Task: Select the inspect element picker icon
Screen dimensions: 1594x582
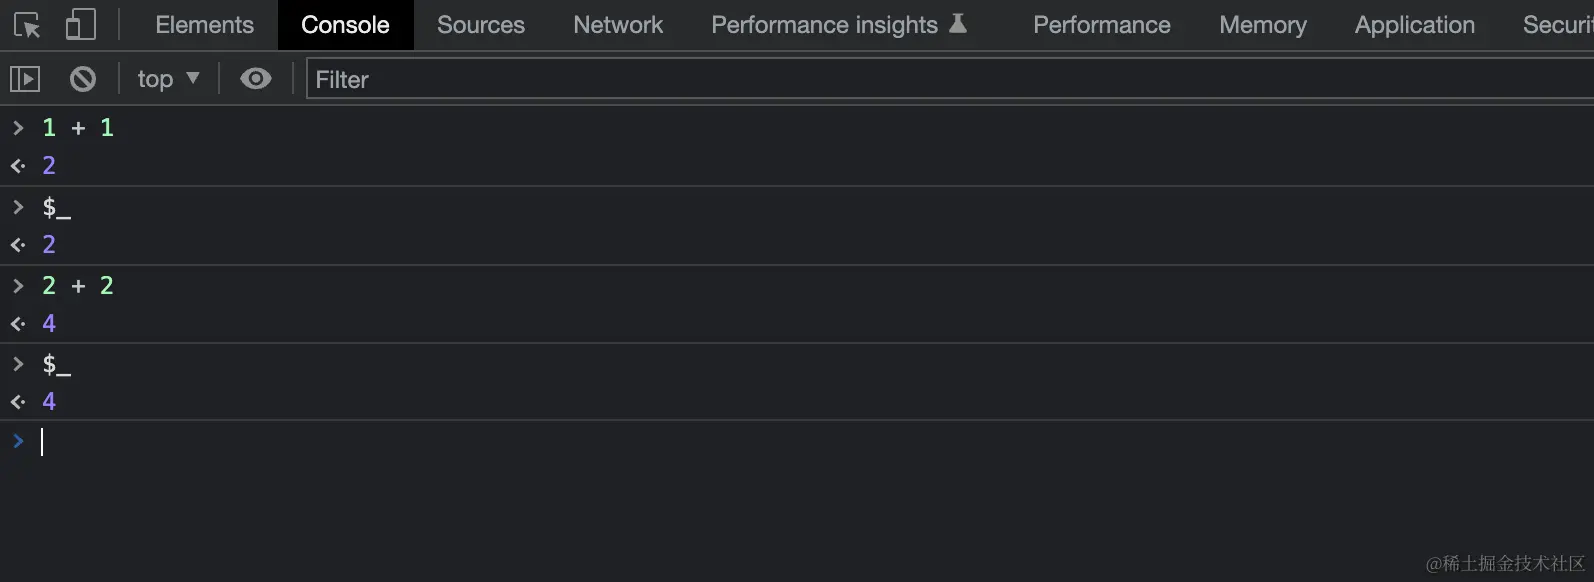Action: (27, 25)
